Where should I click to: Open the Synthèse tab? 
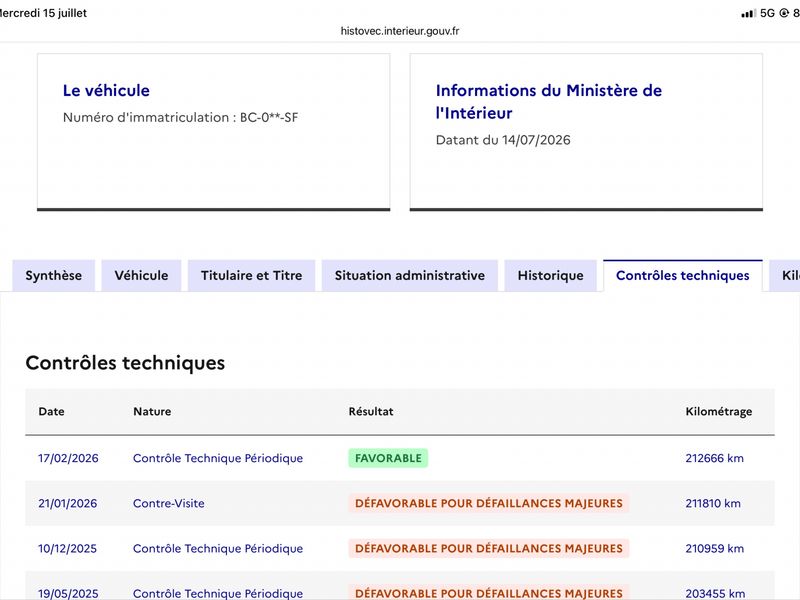pyautogui.click(x=54, y=276)
